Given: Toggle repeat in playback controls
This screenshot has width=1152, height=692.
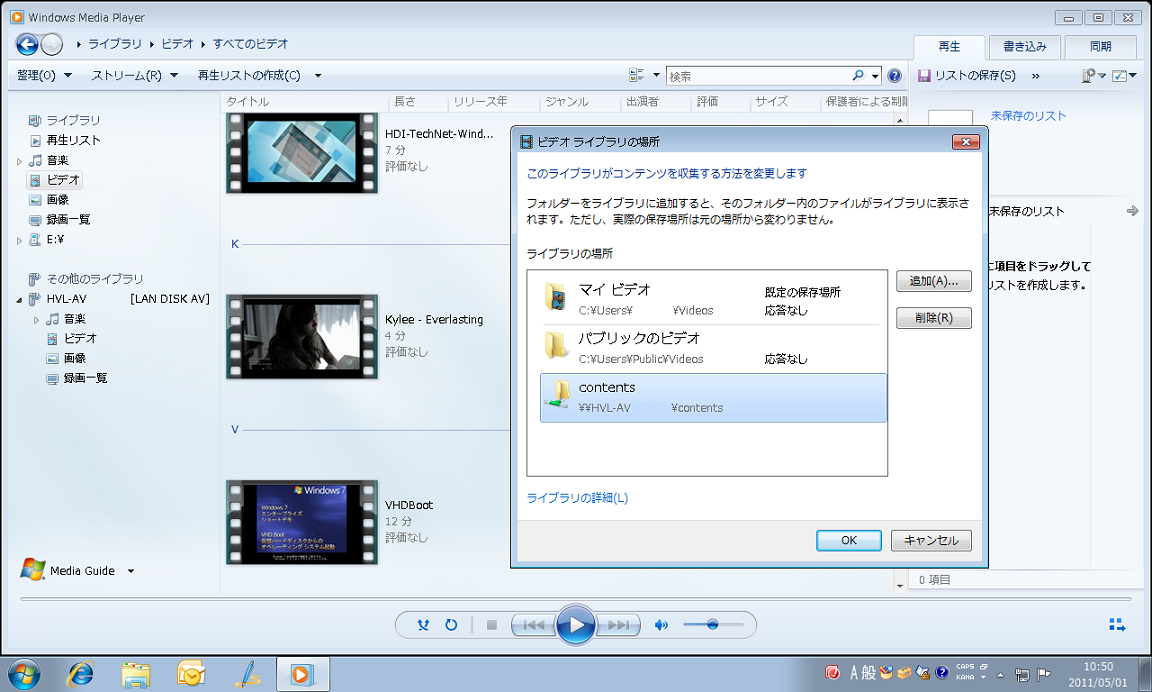Looking at the screenshot, I should pos(451,625).
